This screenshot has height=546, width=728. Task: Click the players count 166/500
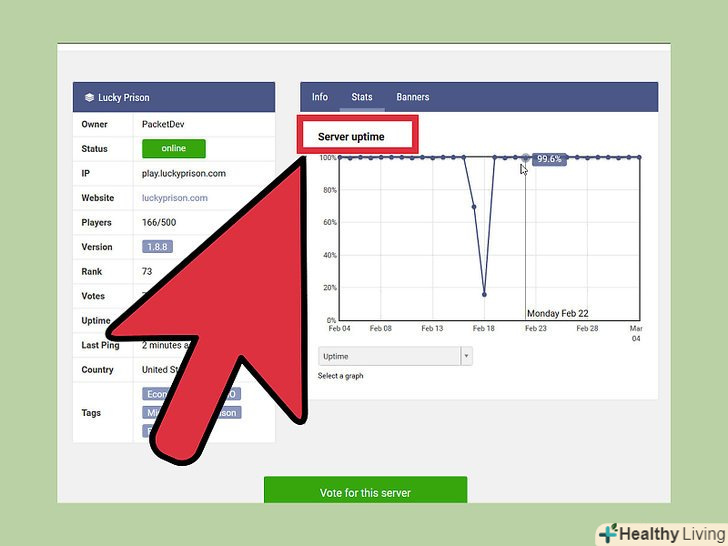[159, 222]
